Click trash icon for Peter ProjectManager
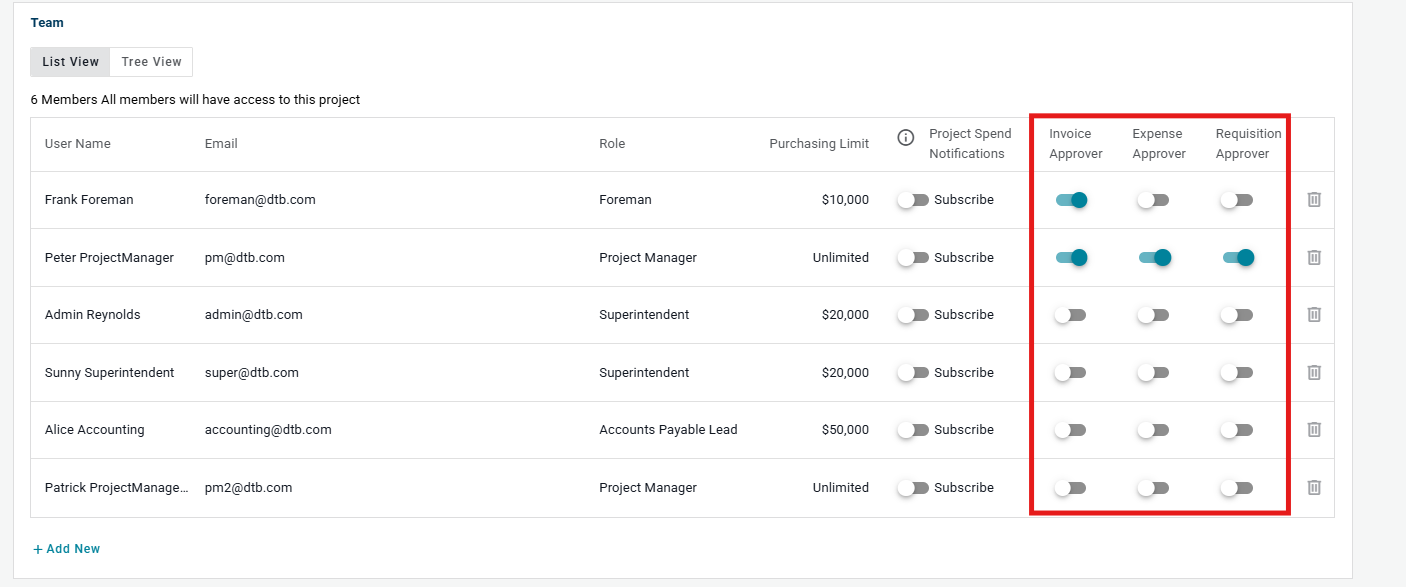The height and width of the screenshot is (587, 1406). pos(1314,257)
